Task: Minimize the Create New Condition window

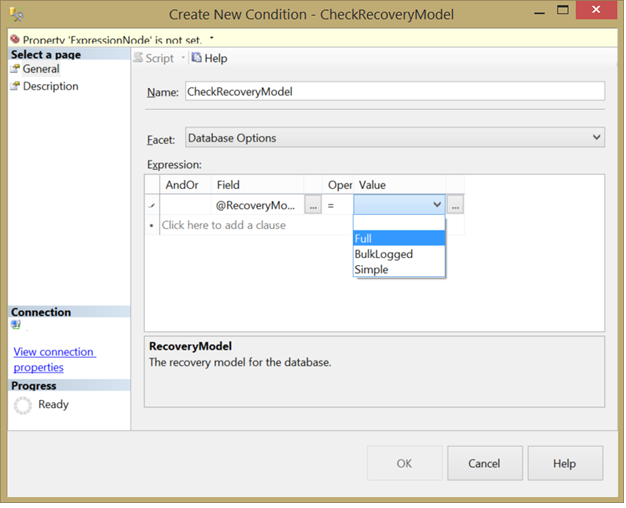Action: pos(540,12)
